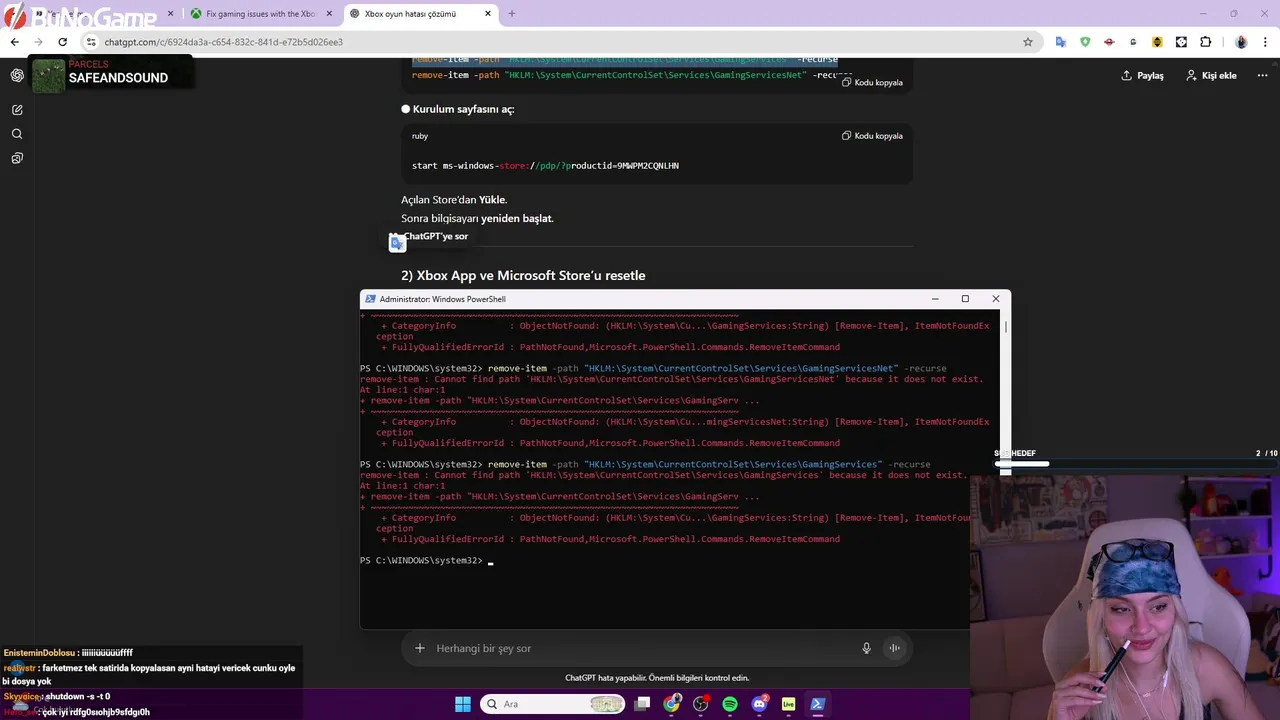The height and width of the screenshot is (720, 1280).
Task: Open the Windows Start menu
Action: 463,704
